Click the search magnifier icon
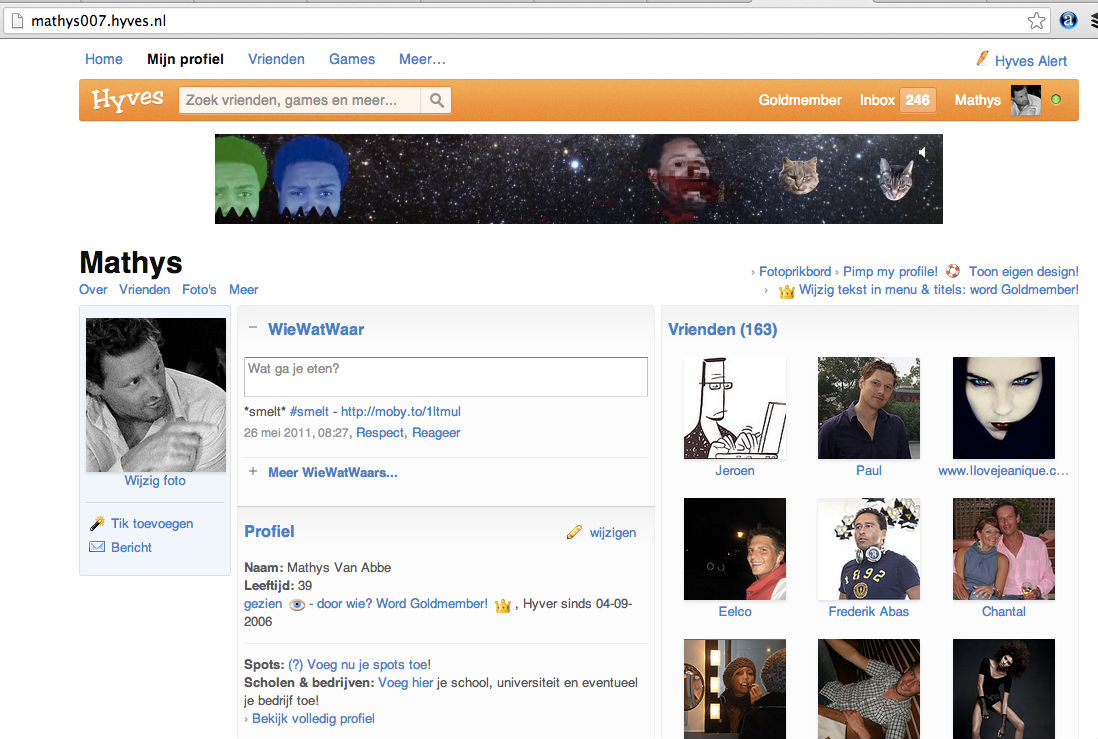The width and height of the screenshot is (1098, 739). (437, 100)
